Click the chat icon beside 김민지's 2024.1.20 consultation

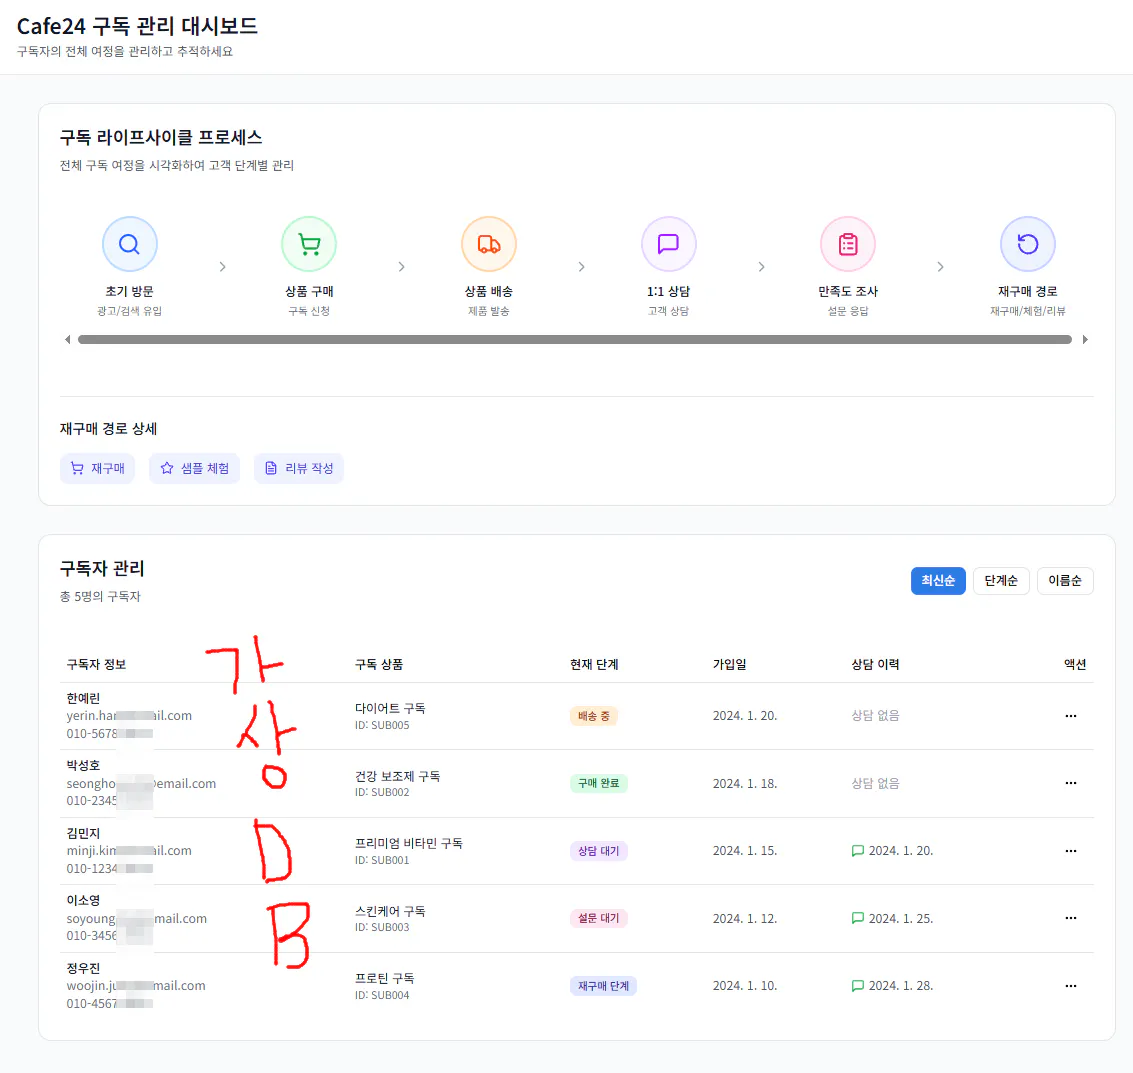pyautogui.click(x=857, y=850)
